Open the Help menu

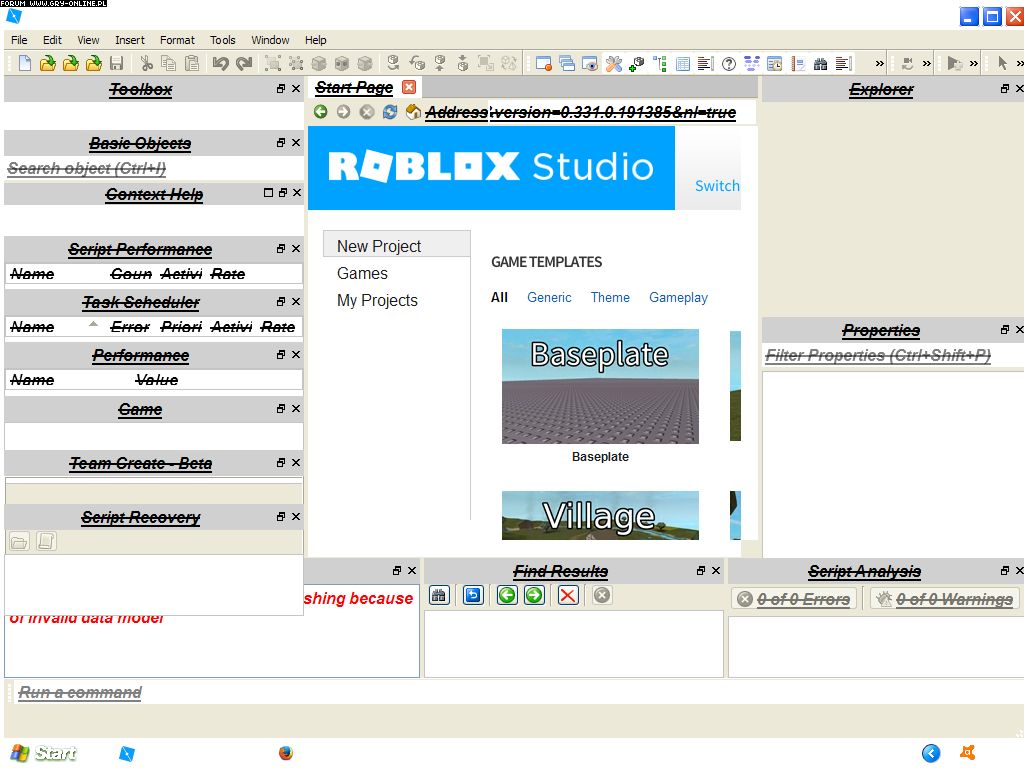tap(315, 40)
